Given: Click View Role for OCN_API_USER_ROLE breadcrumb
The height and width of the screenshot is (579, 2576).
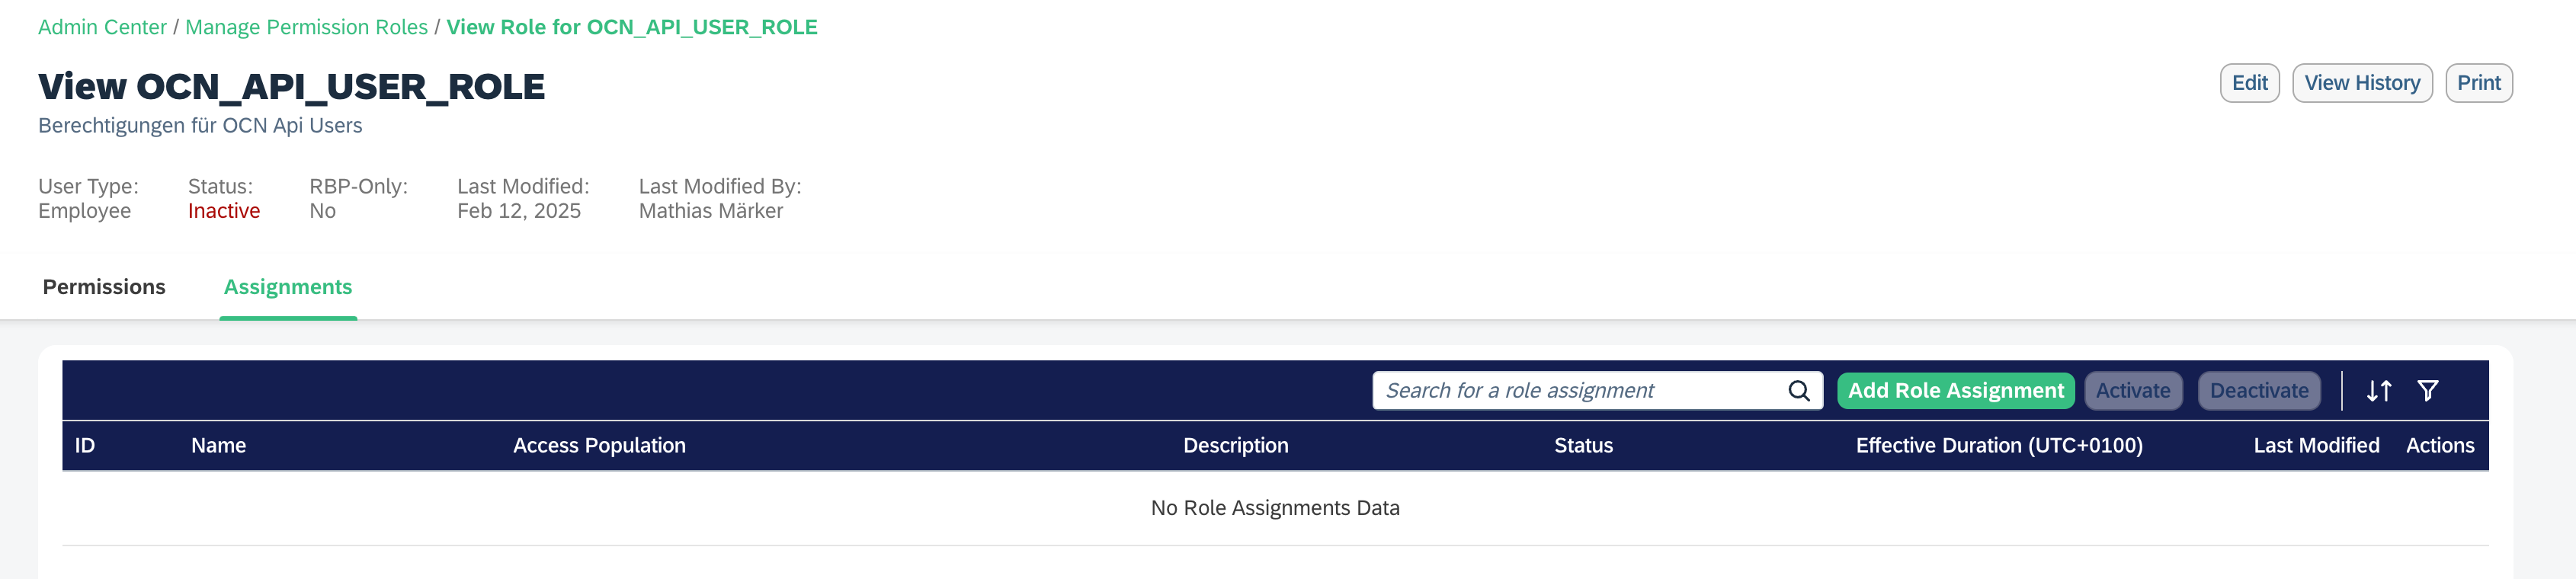Looking at the screenshot, I should (x=631, y=27).
